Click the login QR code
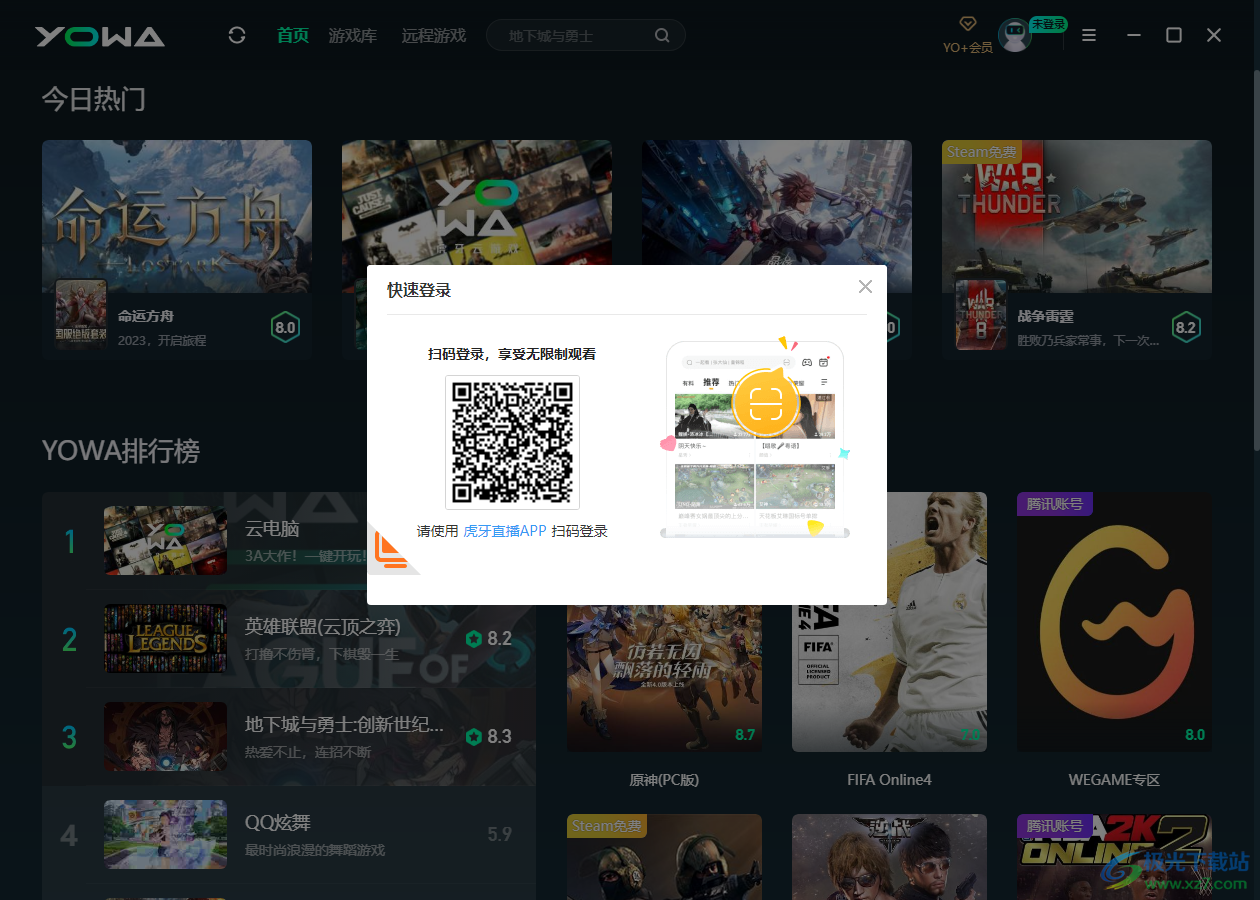1260x900 pixels. (x=512, y=442)
